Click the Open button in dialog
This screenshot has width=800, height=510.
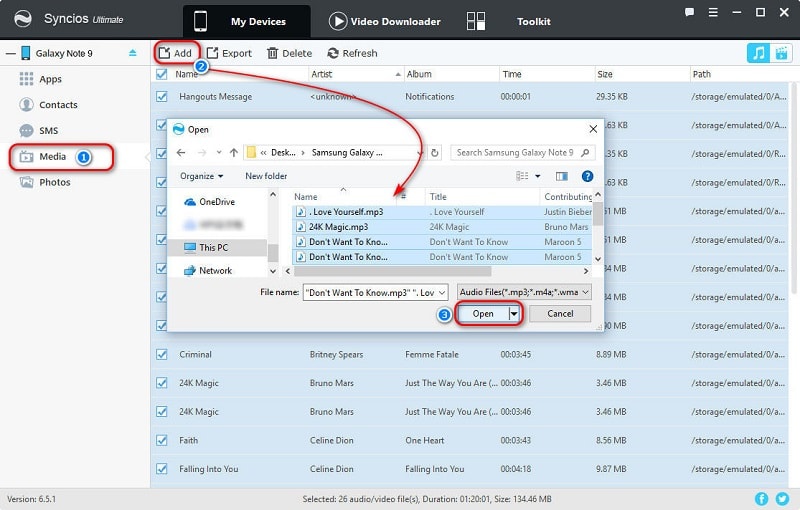483,314
